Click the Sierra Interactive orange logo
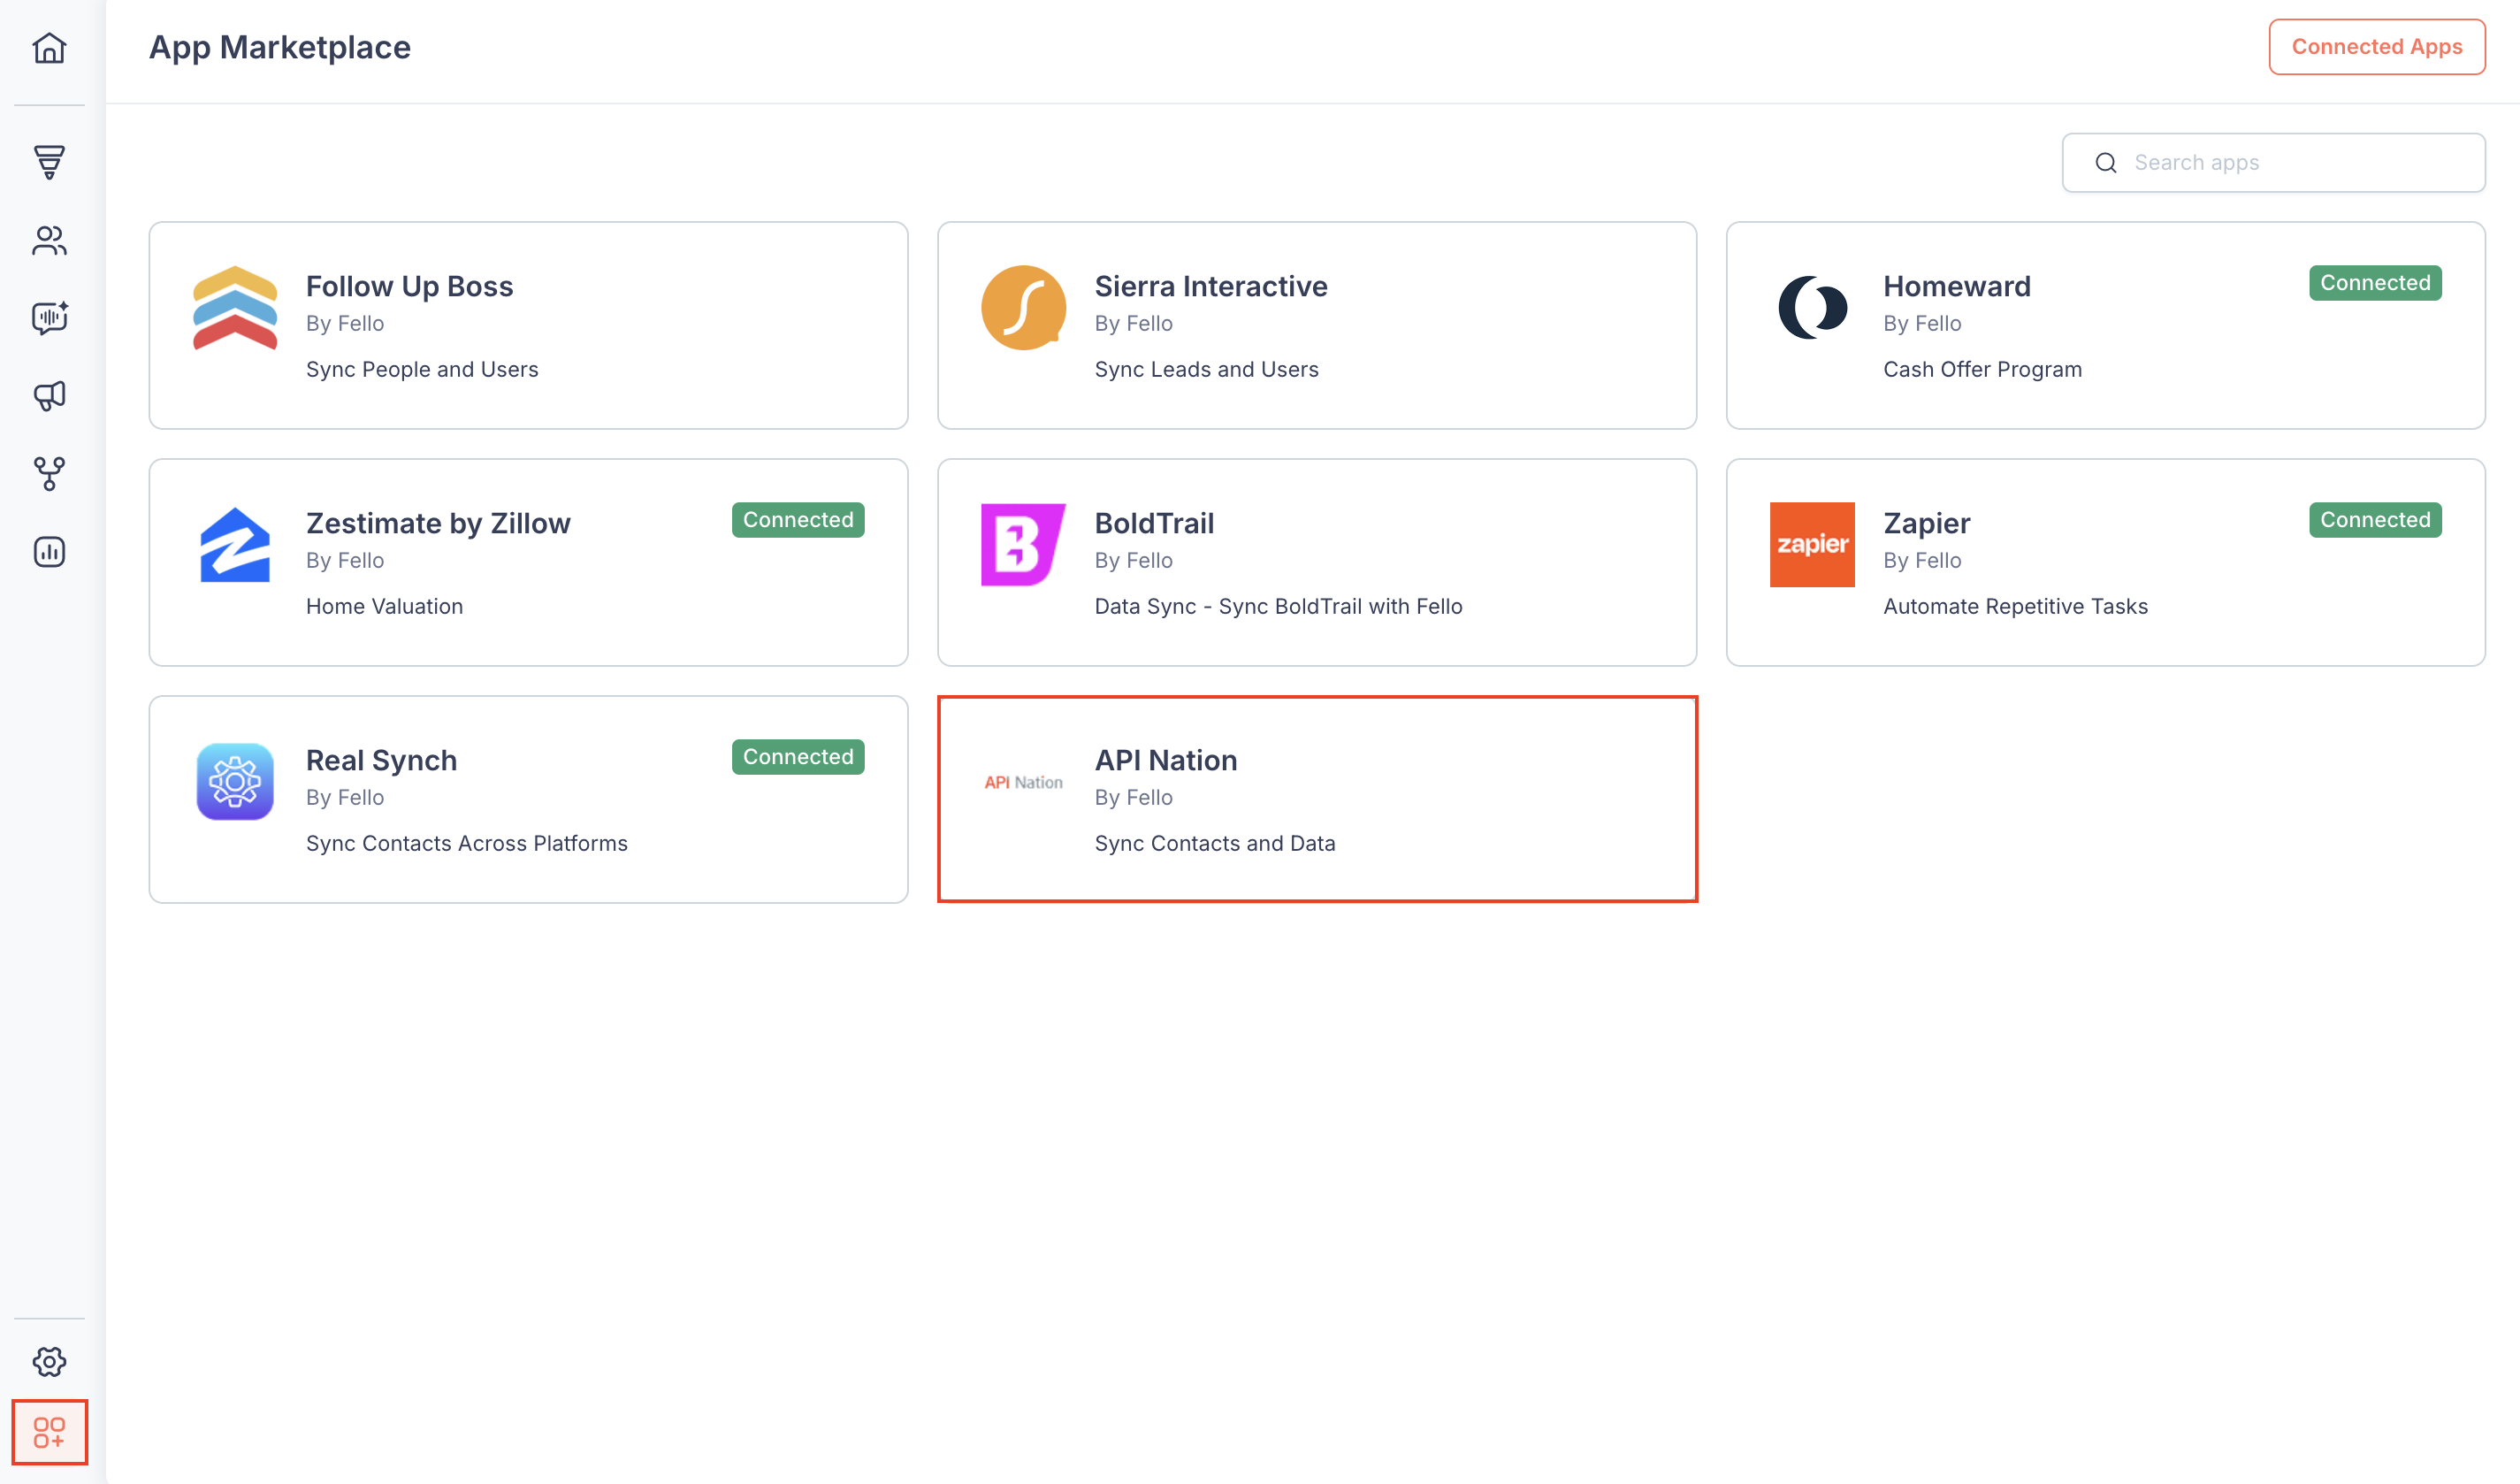This screenshot has width=2520, height=1484. tap(1023, 307)
